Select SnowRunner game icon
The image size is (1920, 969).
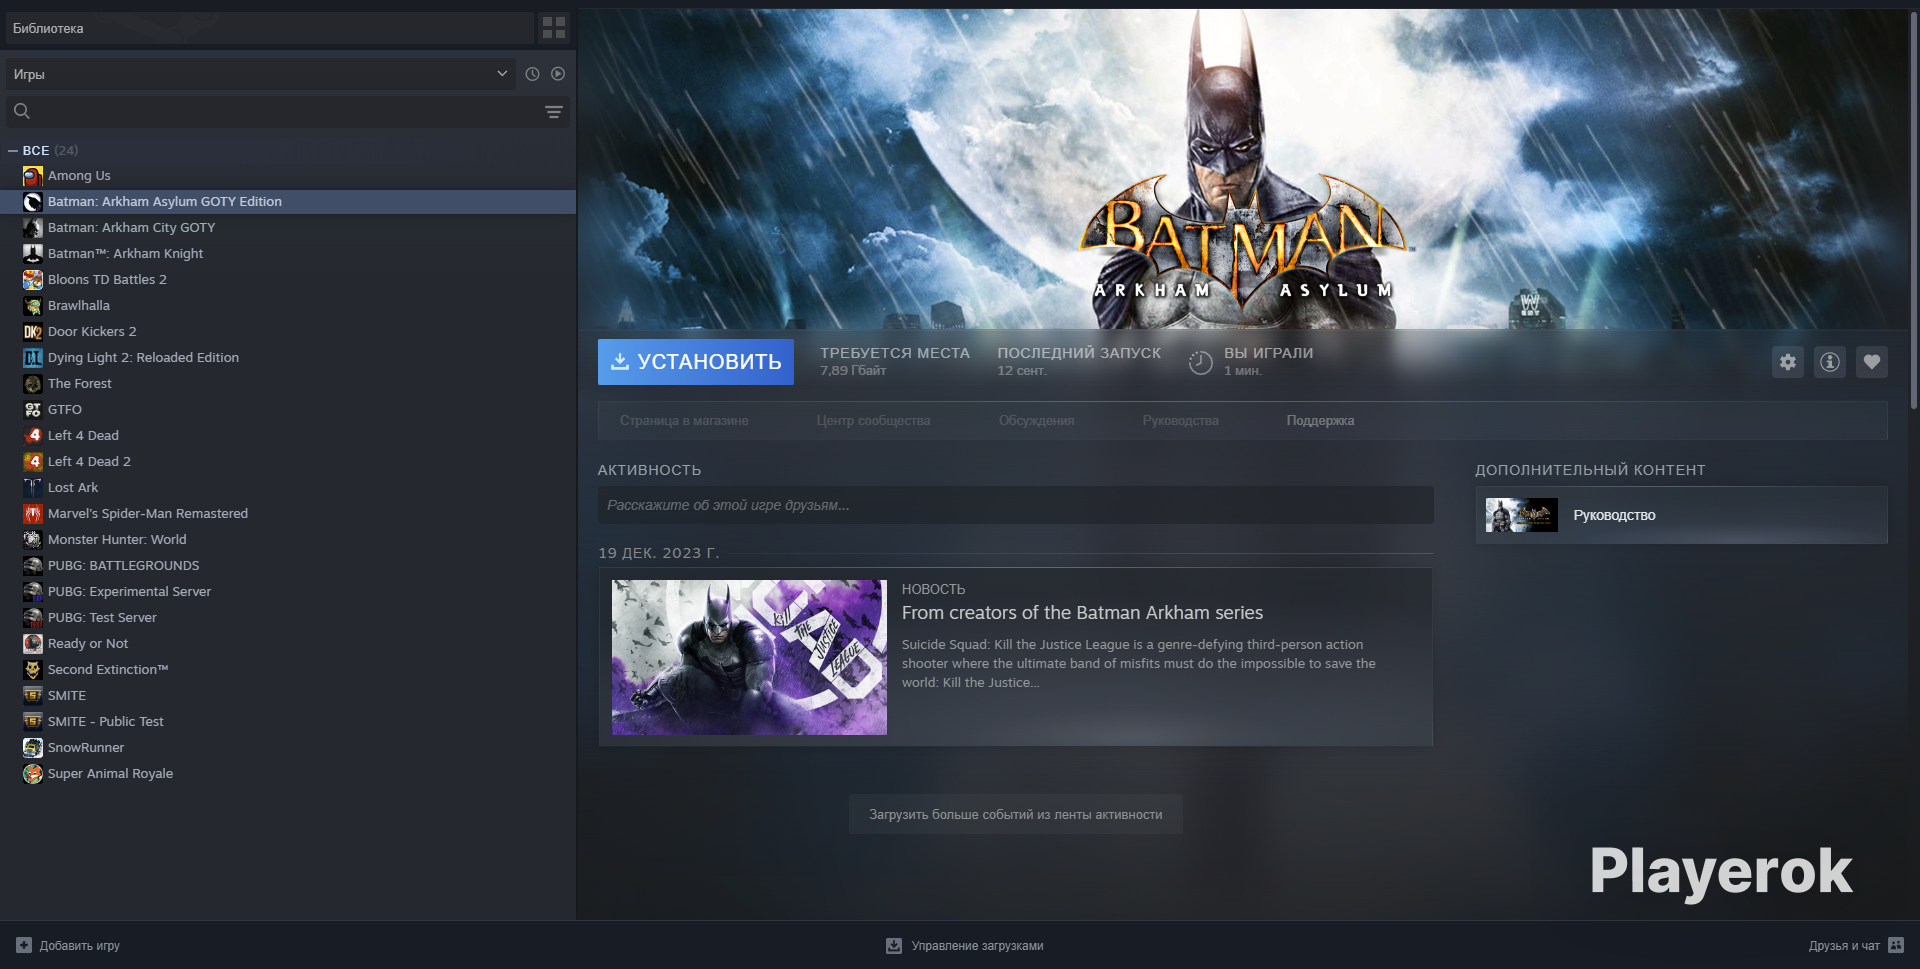click(x=33, y=748)
